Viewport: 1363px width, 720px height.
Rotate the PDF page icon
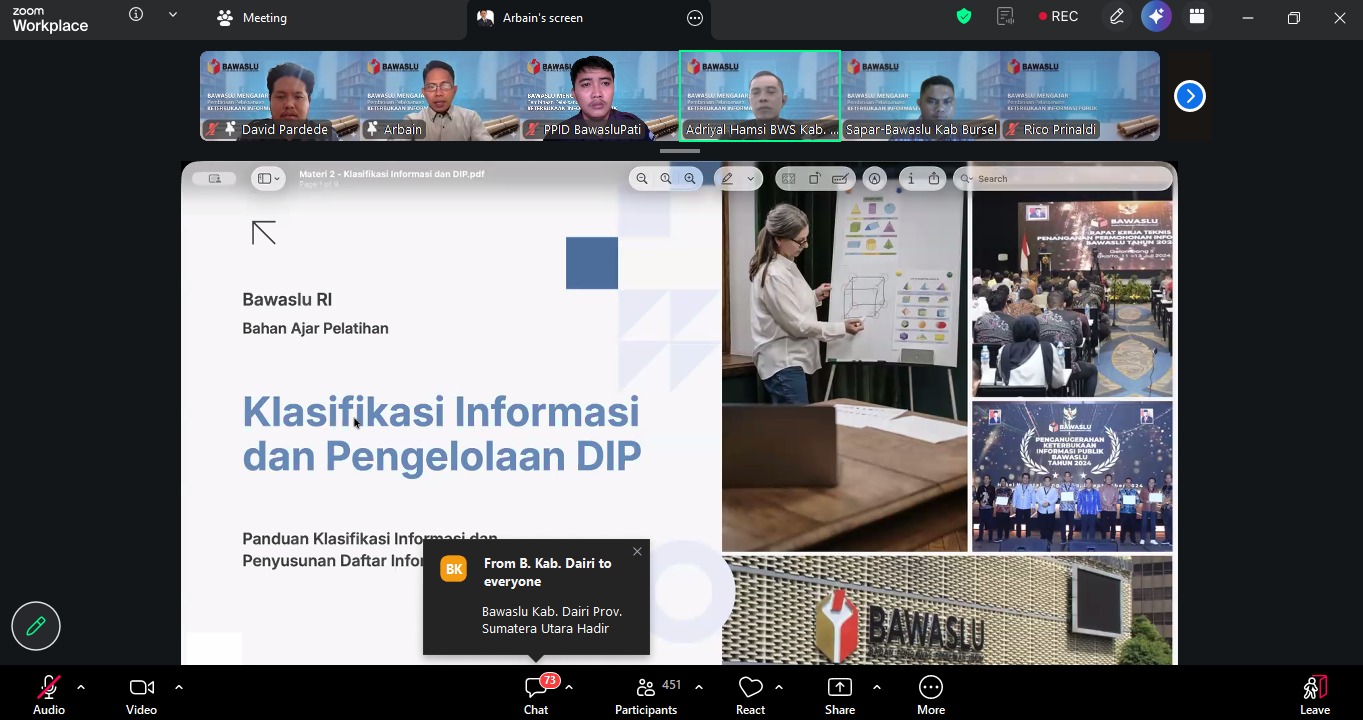(x=815, y=178)
